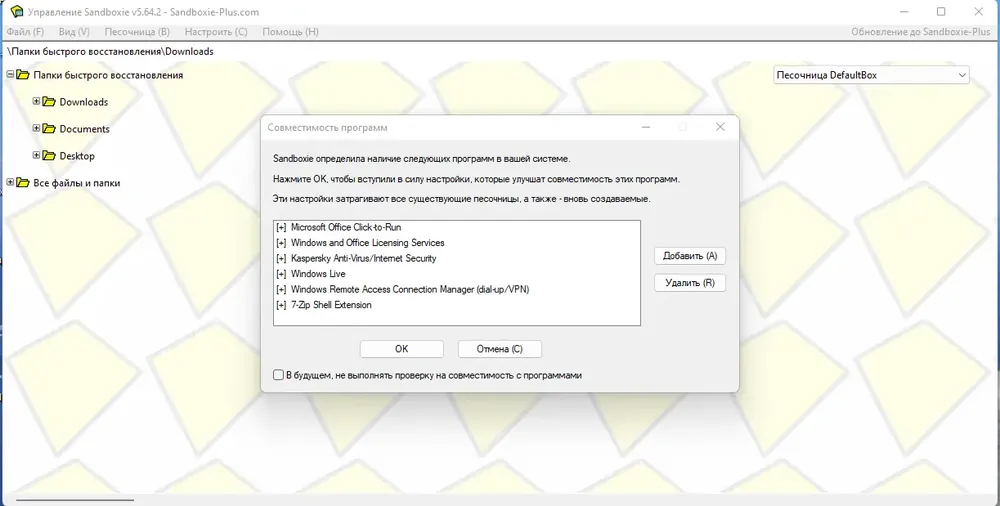Click the Documents folder icon

[x=49, y=129]
